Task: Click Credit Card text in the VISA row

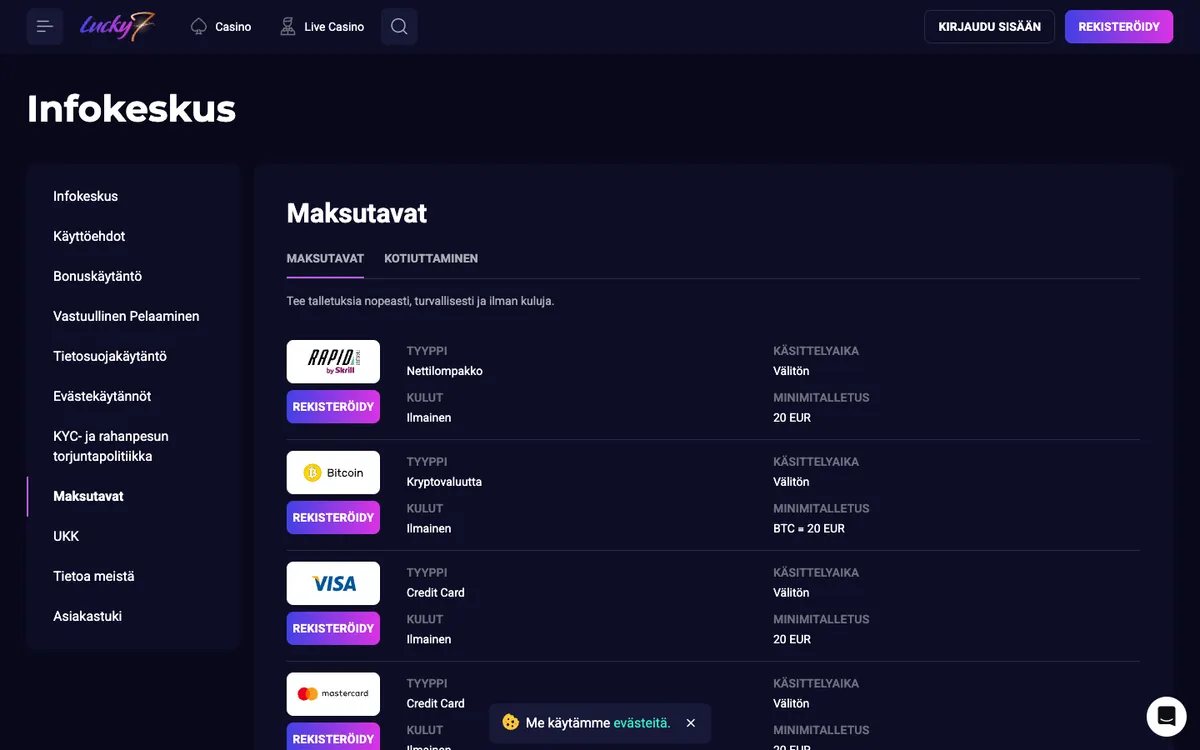Action: [436, 593]
